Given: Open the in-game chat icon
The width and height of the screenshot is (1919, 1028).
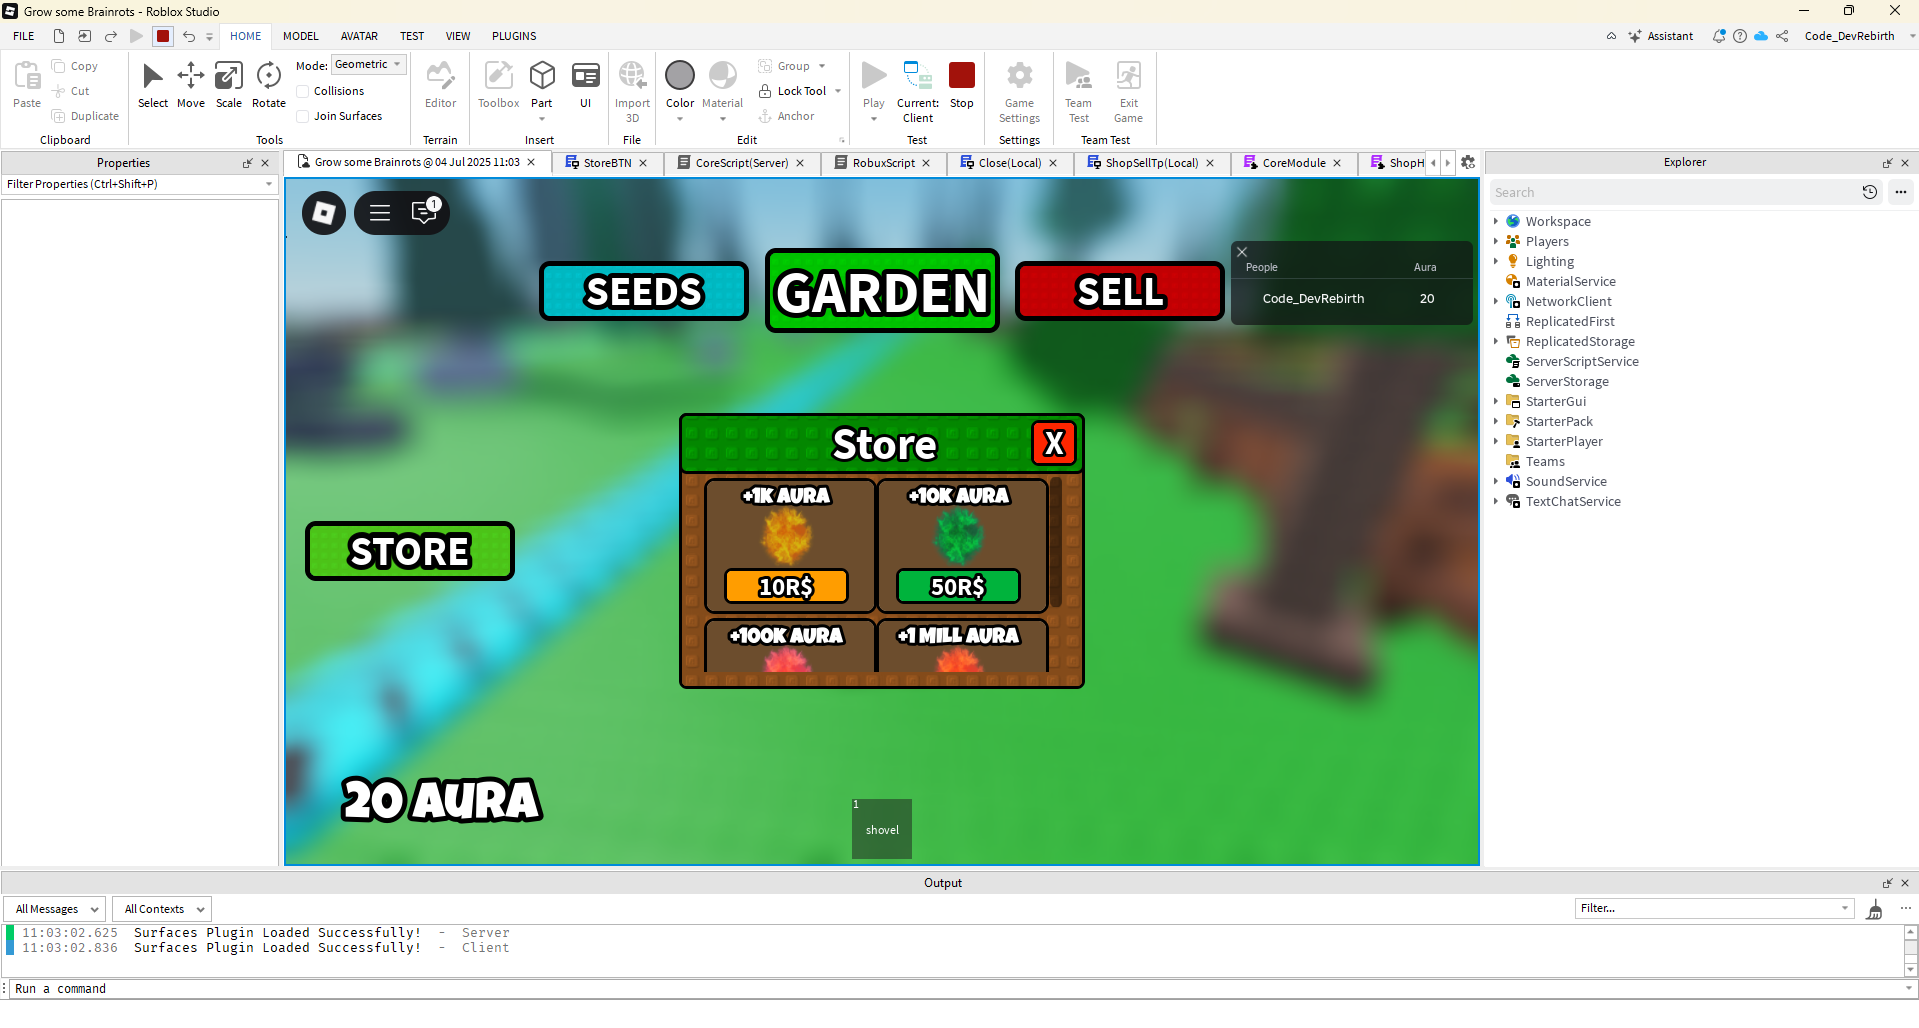Looking at the screenshot, I should tap(425, 212).
